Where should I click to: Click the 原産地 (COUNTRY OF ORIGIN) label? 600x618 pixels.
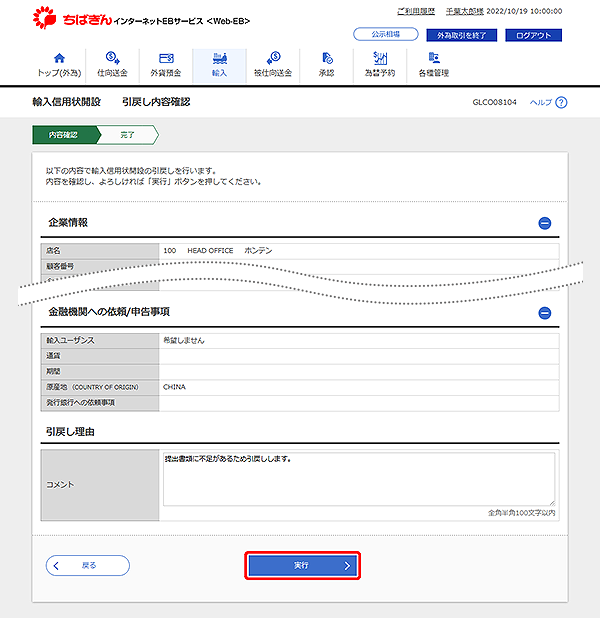[92, 387]
